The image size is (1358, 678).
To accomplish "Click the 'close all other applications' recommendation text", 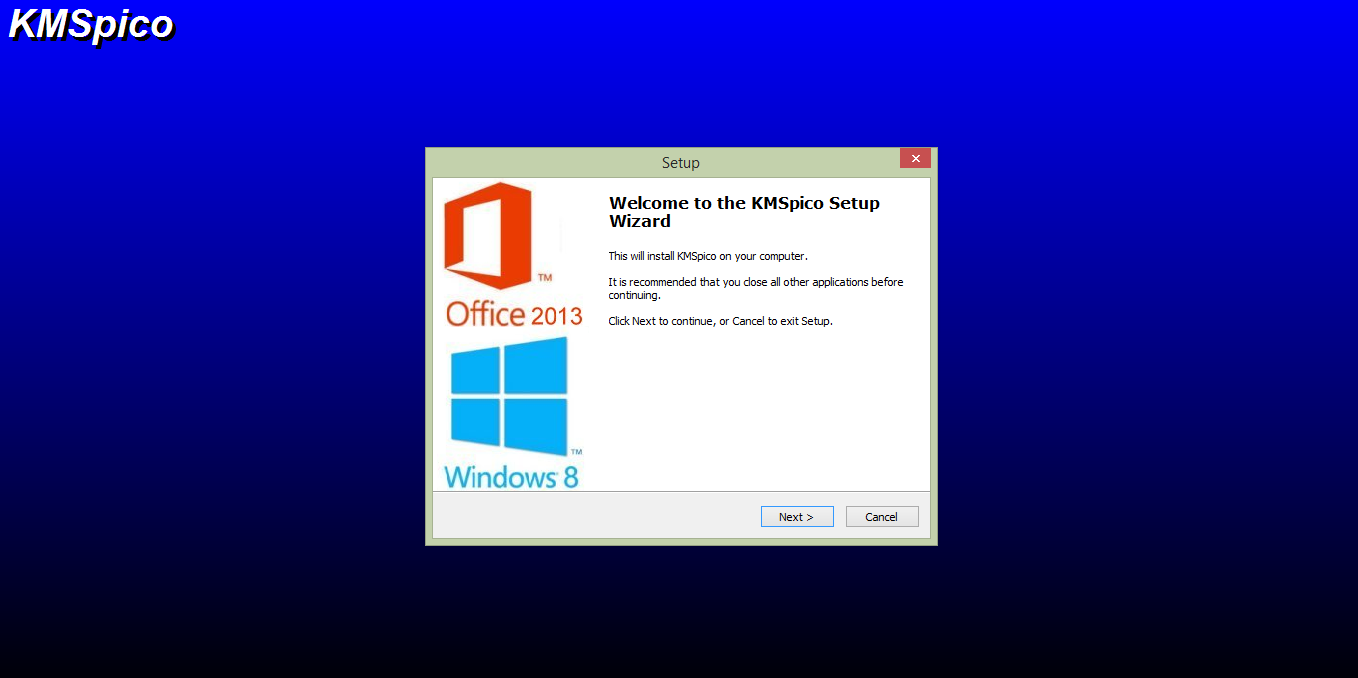I will pos(756,289).
